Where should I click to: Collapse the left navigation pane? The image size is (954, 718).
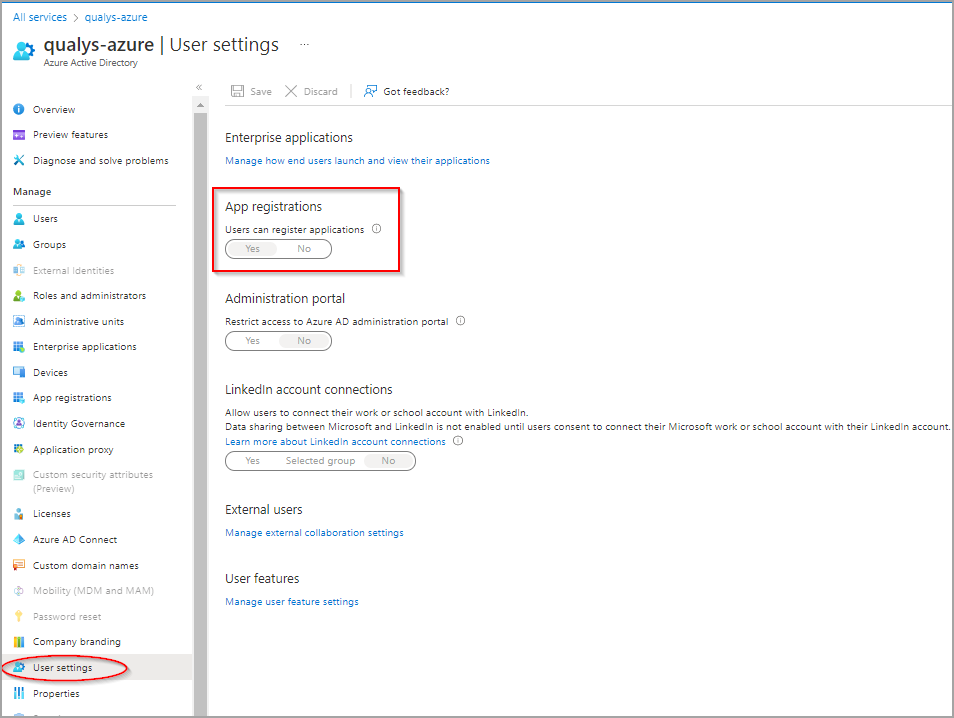(x=199, y=88)
